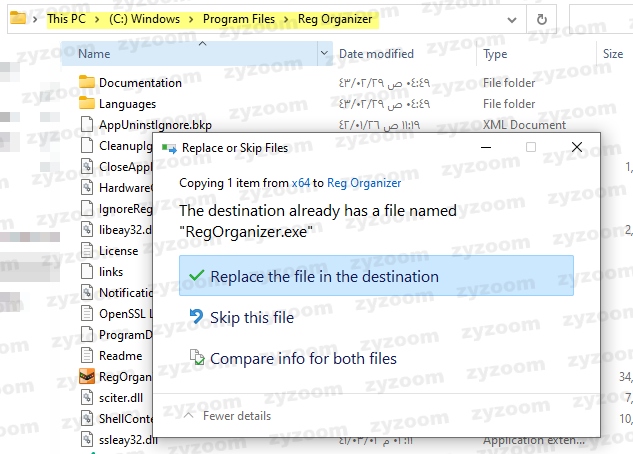Expand chevron after Program Files breadcrumb
The image size is (633, 454).
point(286,19)
